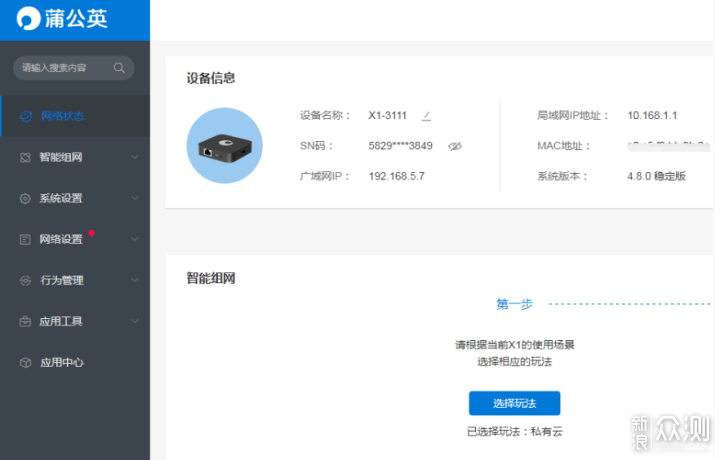Click the 应用工具 briefcase icon
The image size is (720, 460).
click(25, 321)
